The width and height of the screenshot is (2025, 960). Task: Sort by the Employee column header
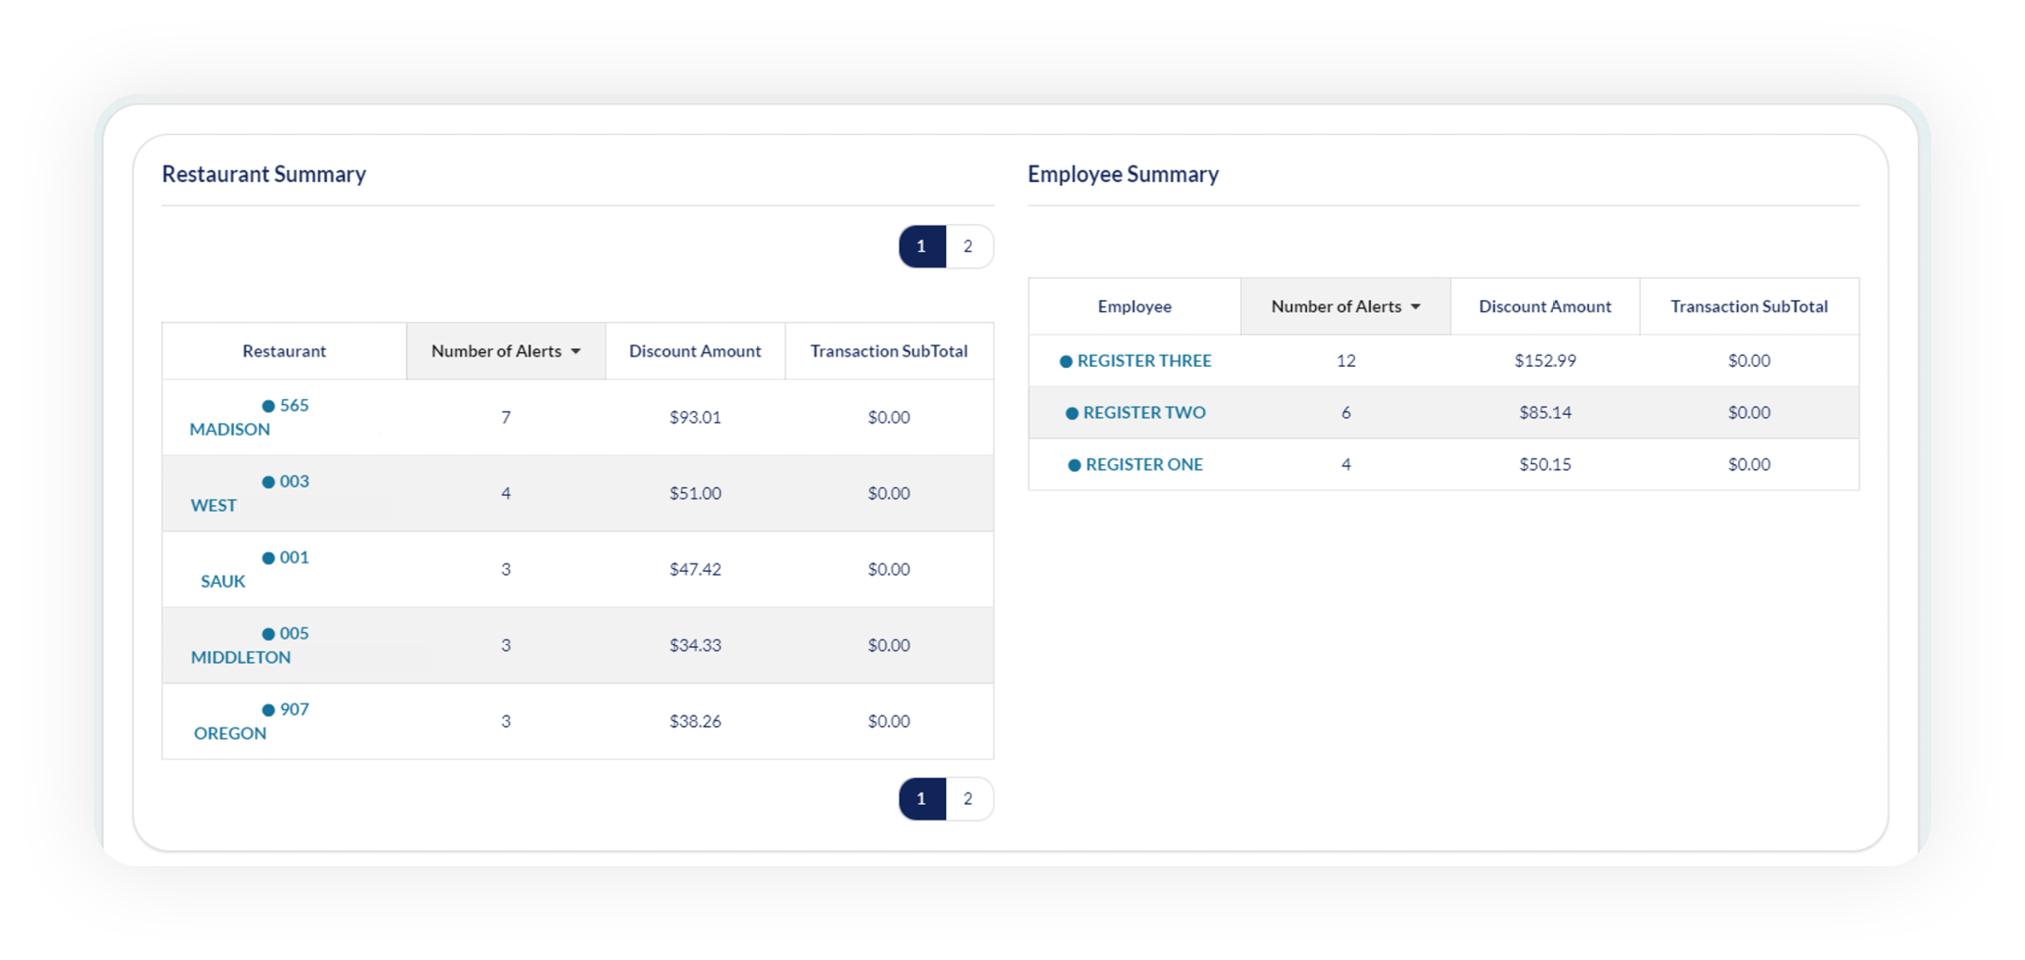[x=1135, y=306]
